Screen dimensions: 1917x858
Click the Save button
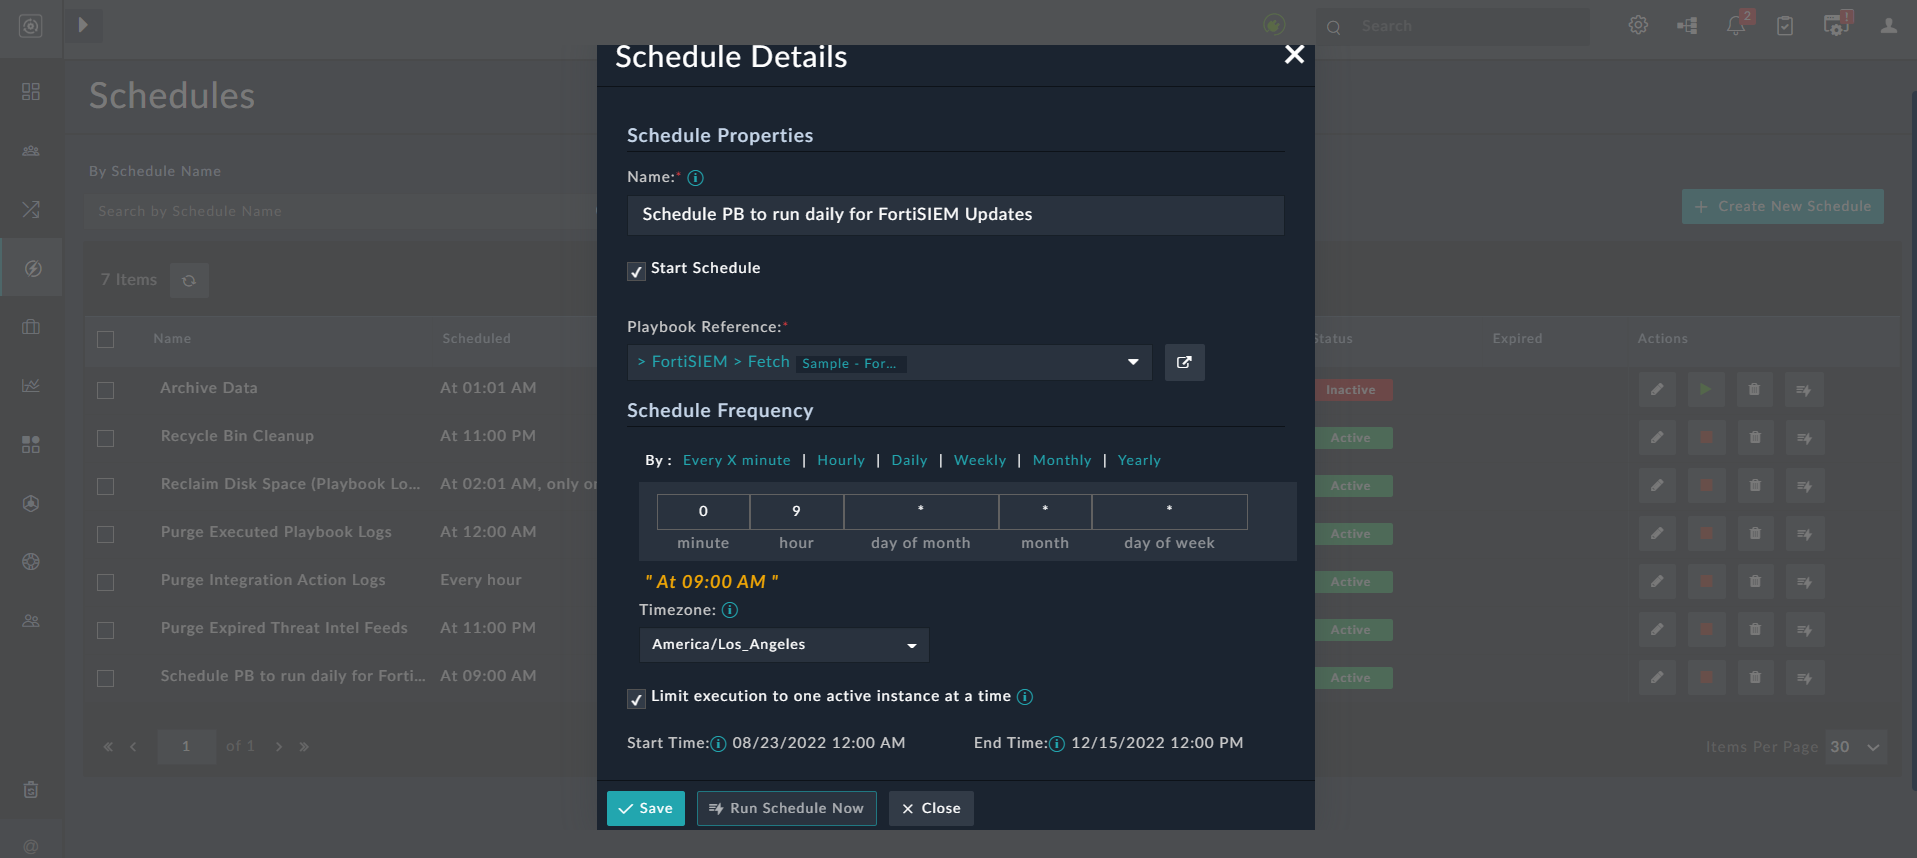(646, 808)
